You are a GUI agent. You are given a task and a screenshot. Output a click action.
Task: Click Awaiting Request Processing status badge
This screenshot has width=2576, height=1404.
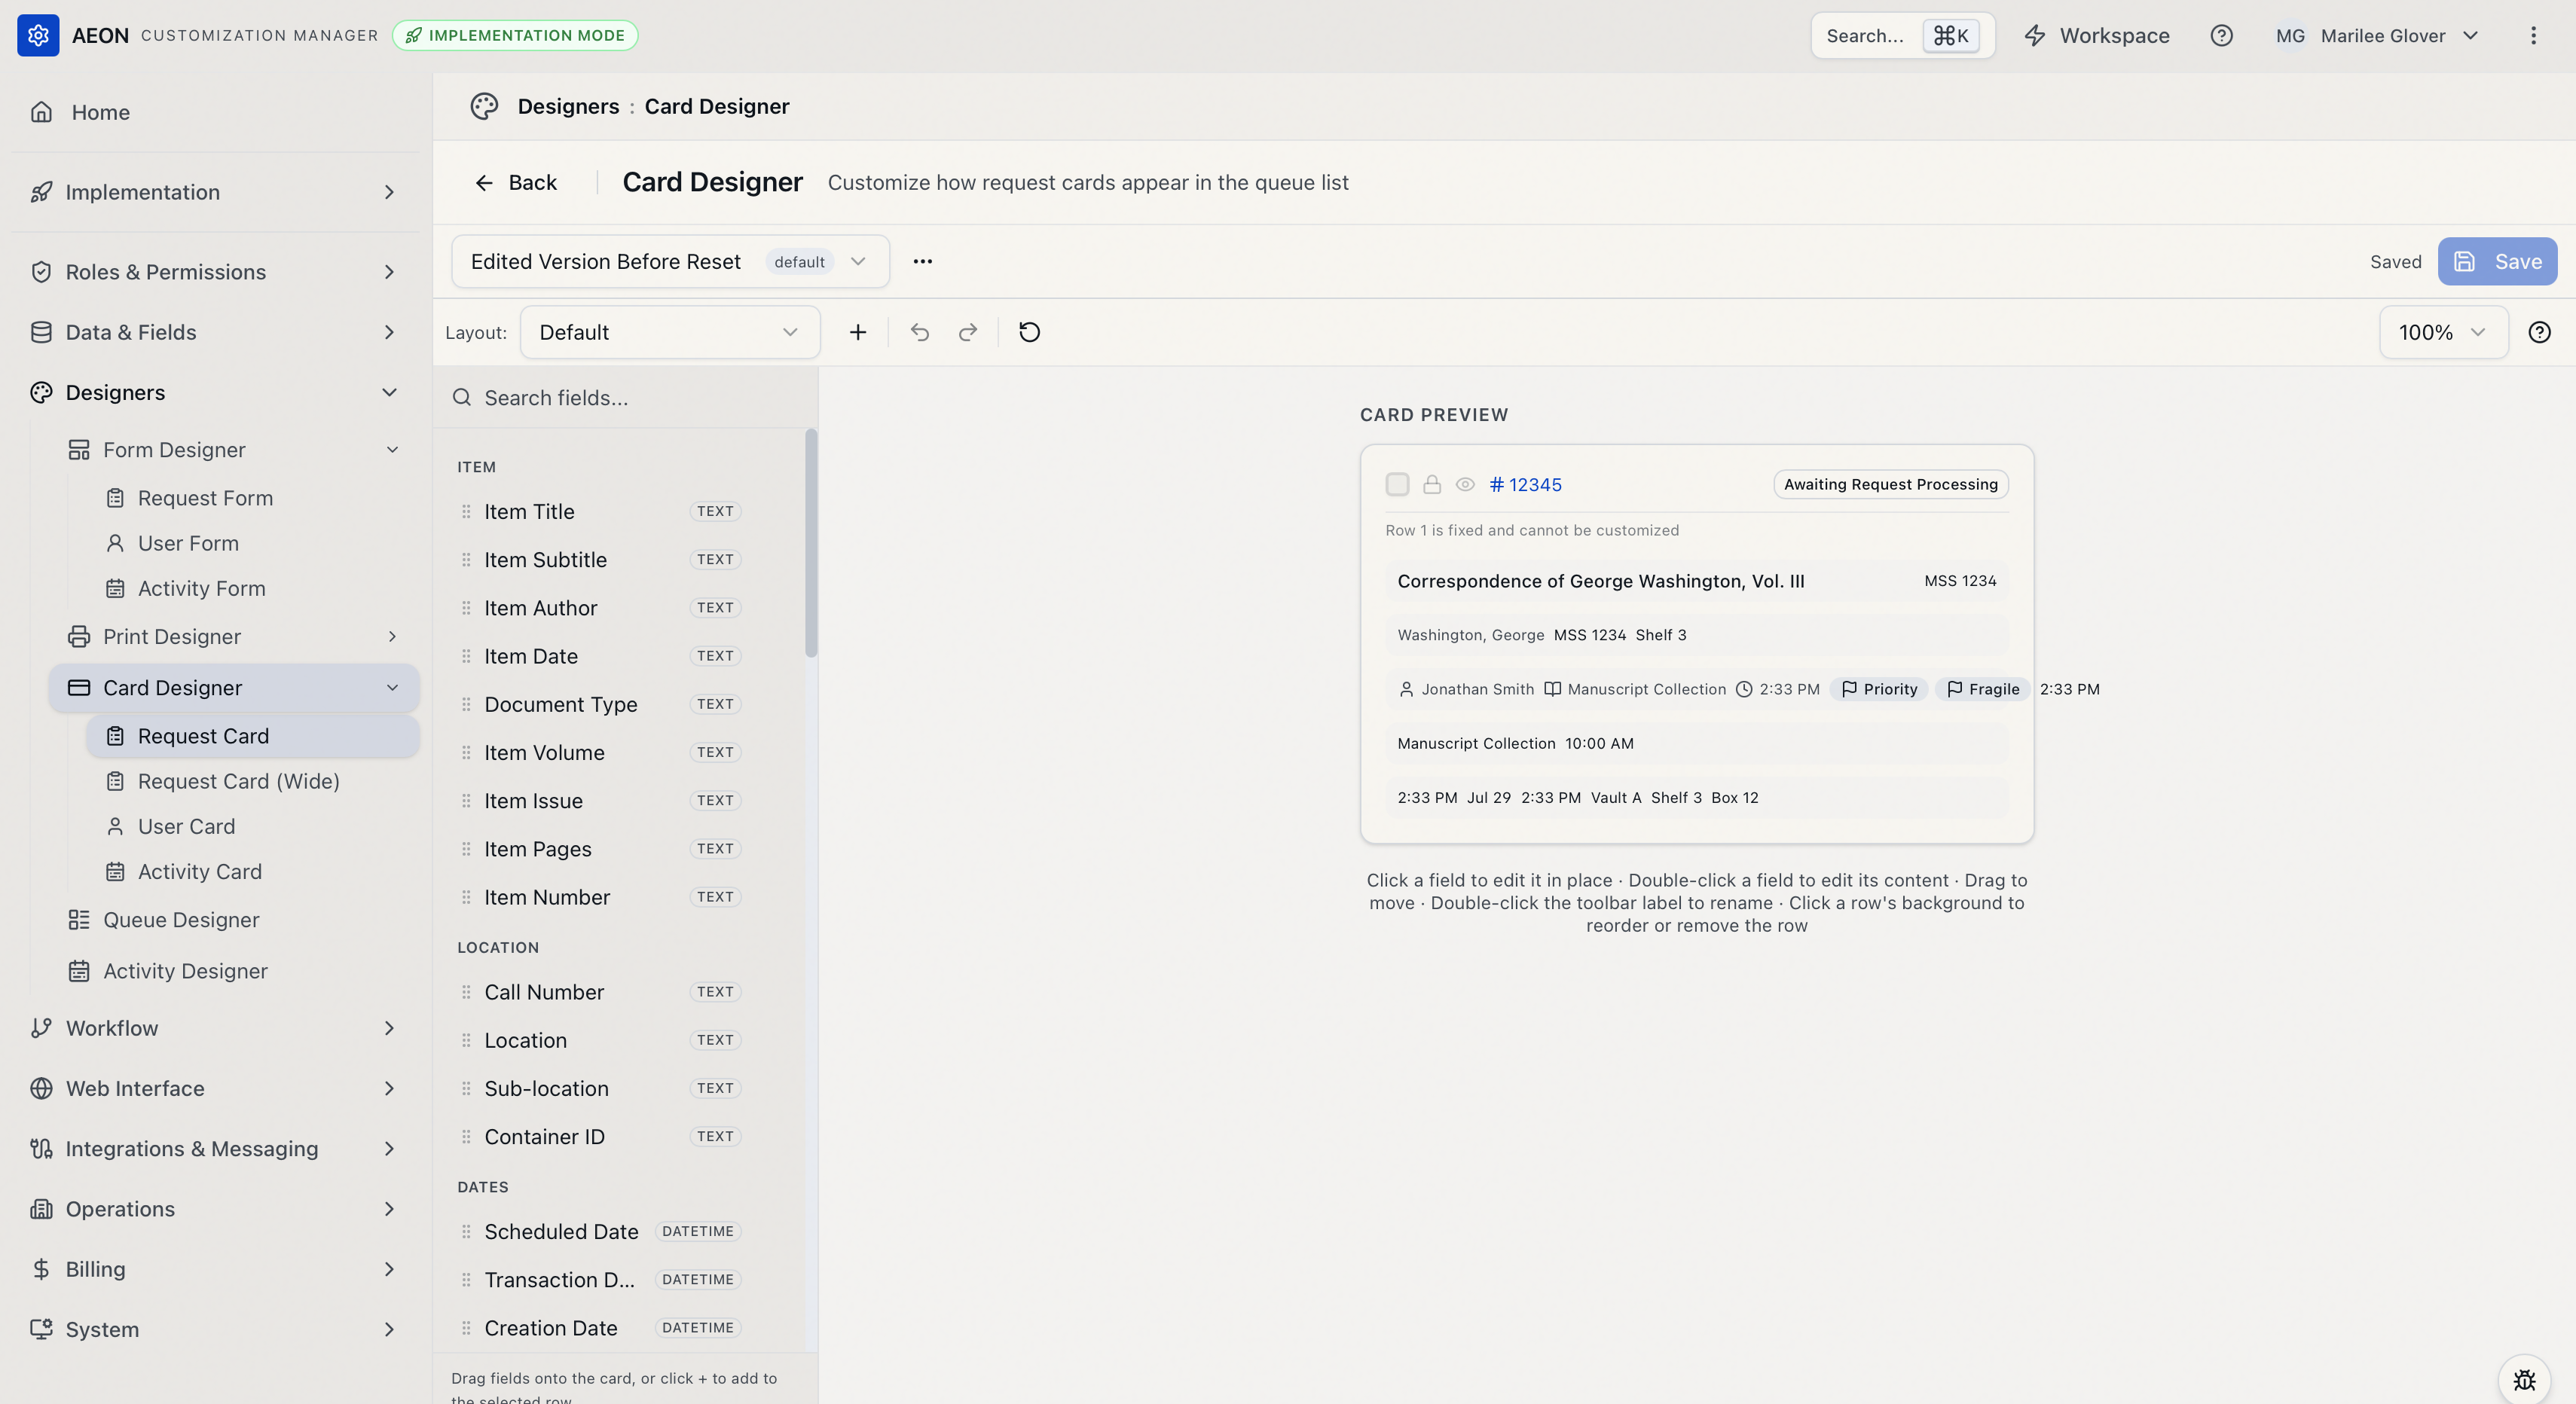(x=1890, y=484)
